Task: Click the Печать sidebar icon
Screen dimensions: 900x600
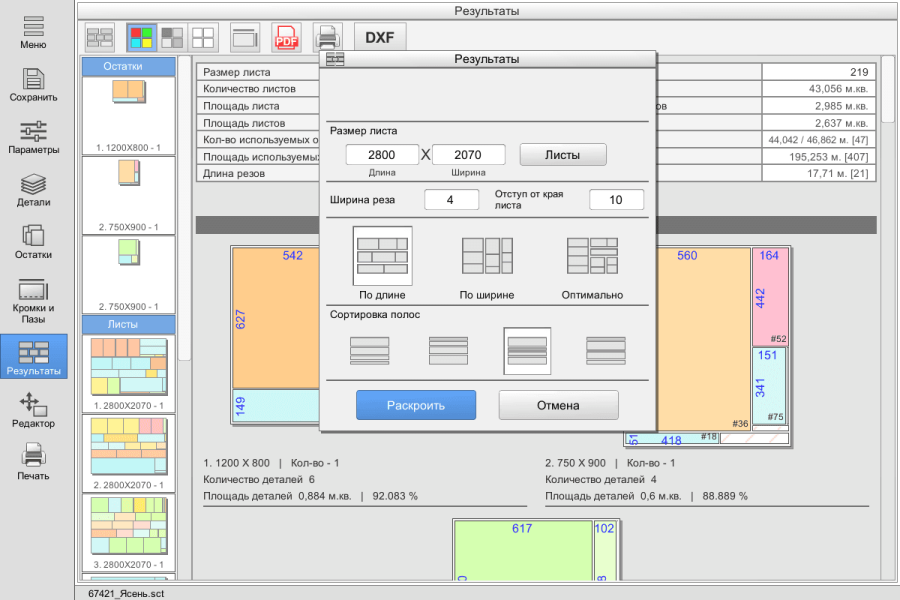Action: point(33,462)
